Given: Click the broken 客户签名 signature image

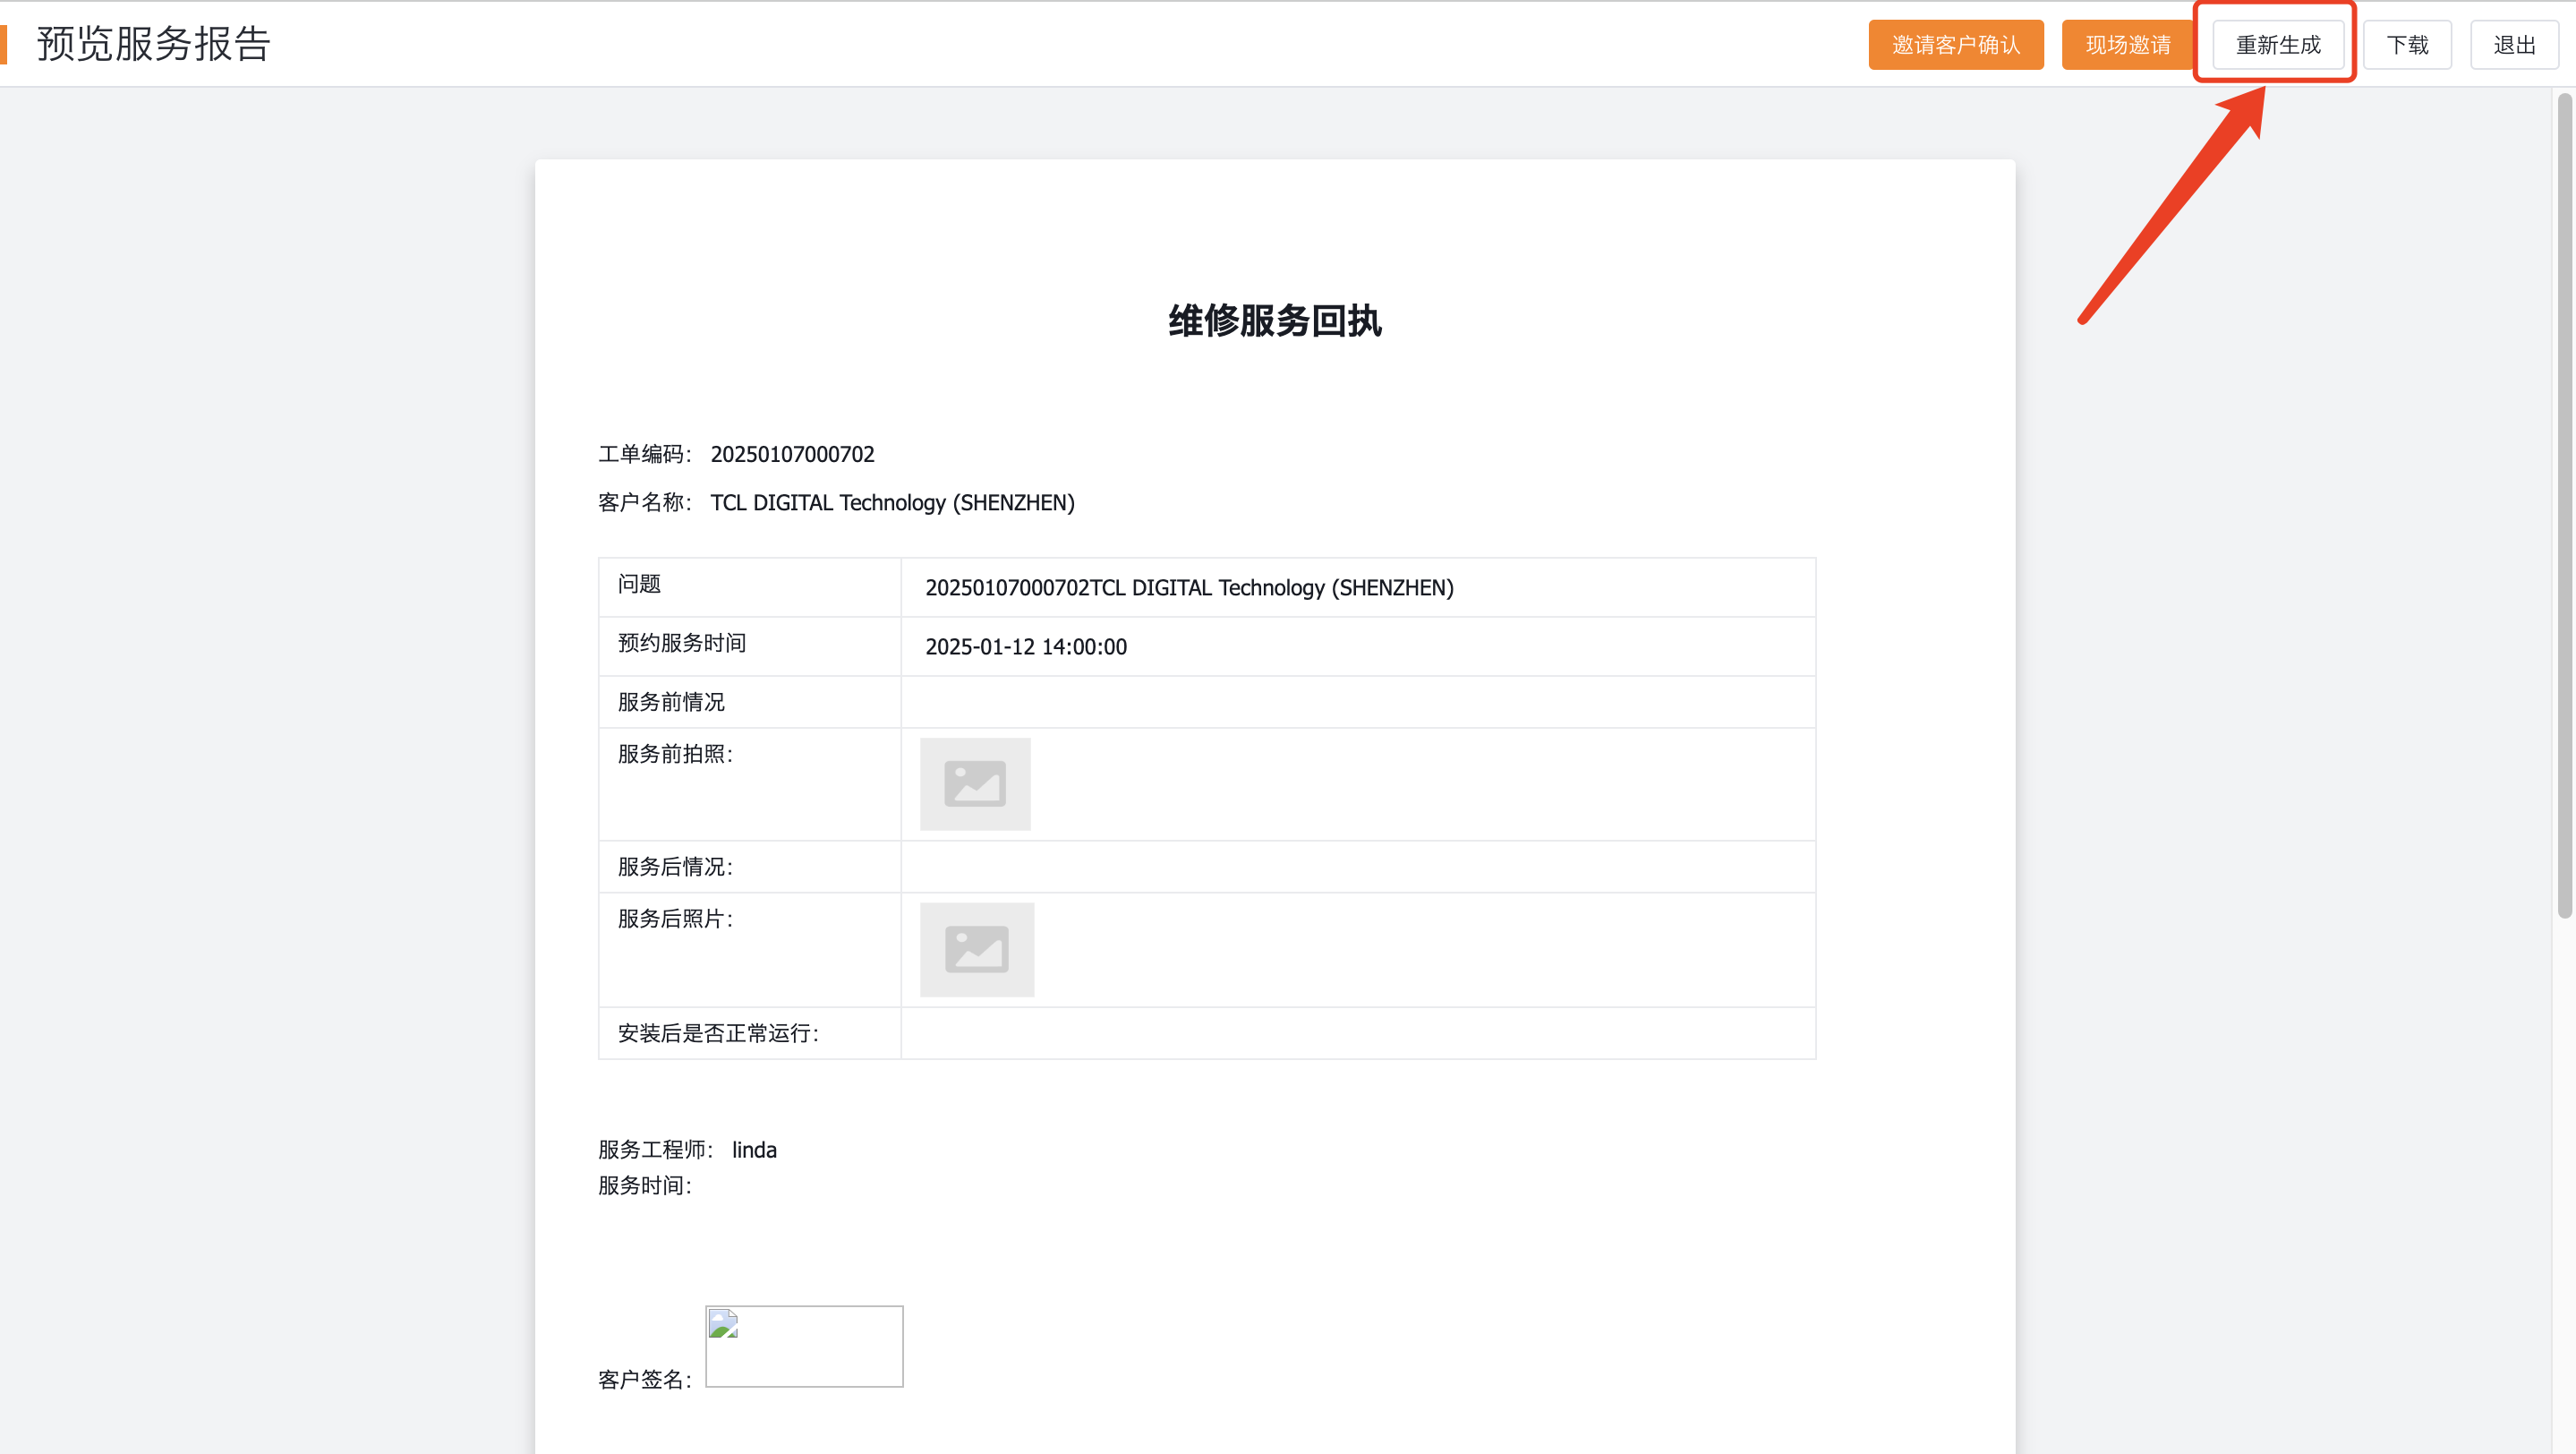Looking at the screenshot, I should [804, 1346].
